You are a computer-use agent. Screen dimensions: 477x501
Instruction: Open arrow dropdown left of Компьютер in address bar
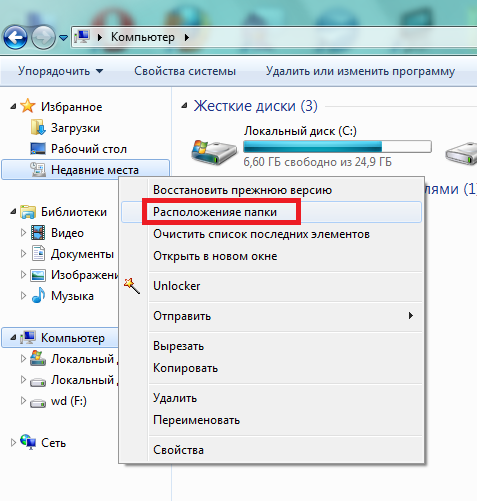[100, 37]
